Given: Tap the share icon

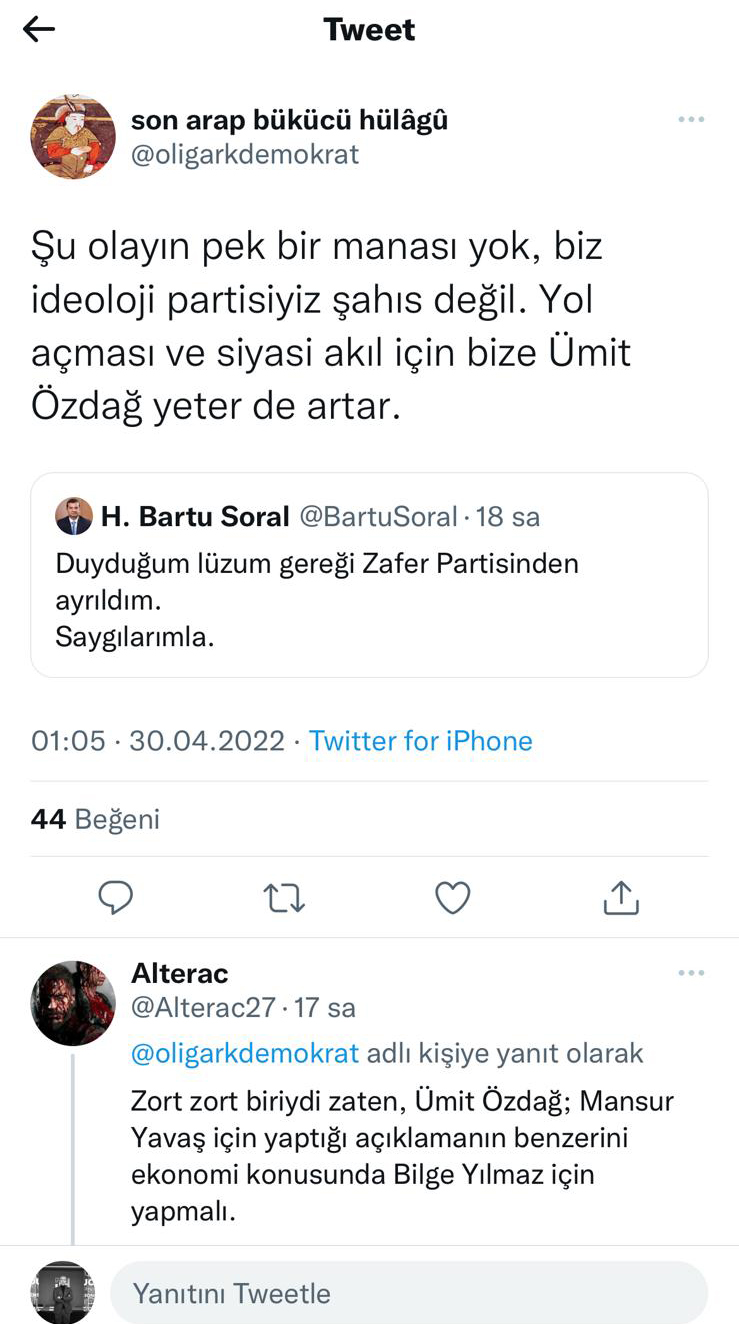Looking at the screenshot, I should 621,898.
